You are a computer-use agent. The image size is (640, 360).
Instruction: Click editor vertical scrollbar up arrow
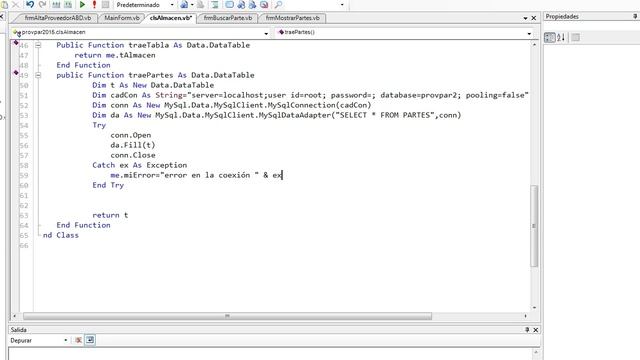click(x=534, y=44)
